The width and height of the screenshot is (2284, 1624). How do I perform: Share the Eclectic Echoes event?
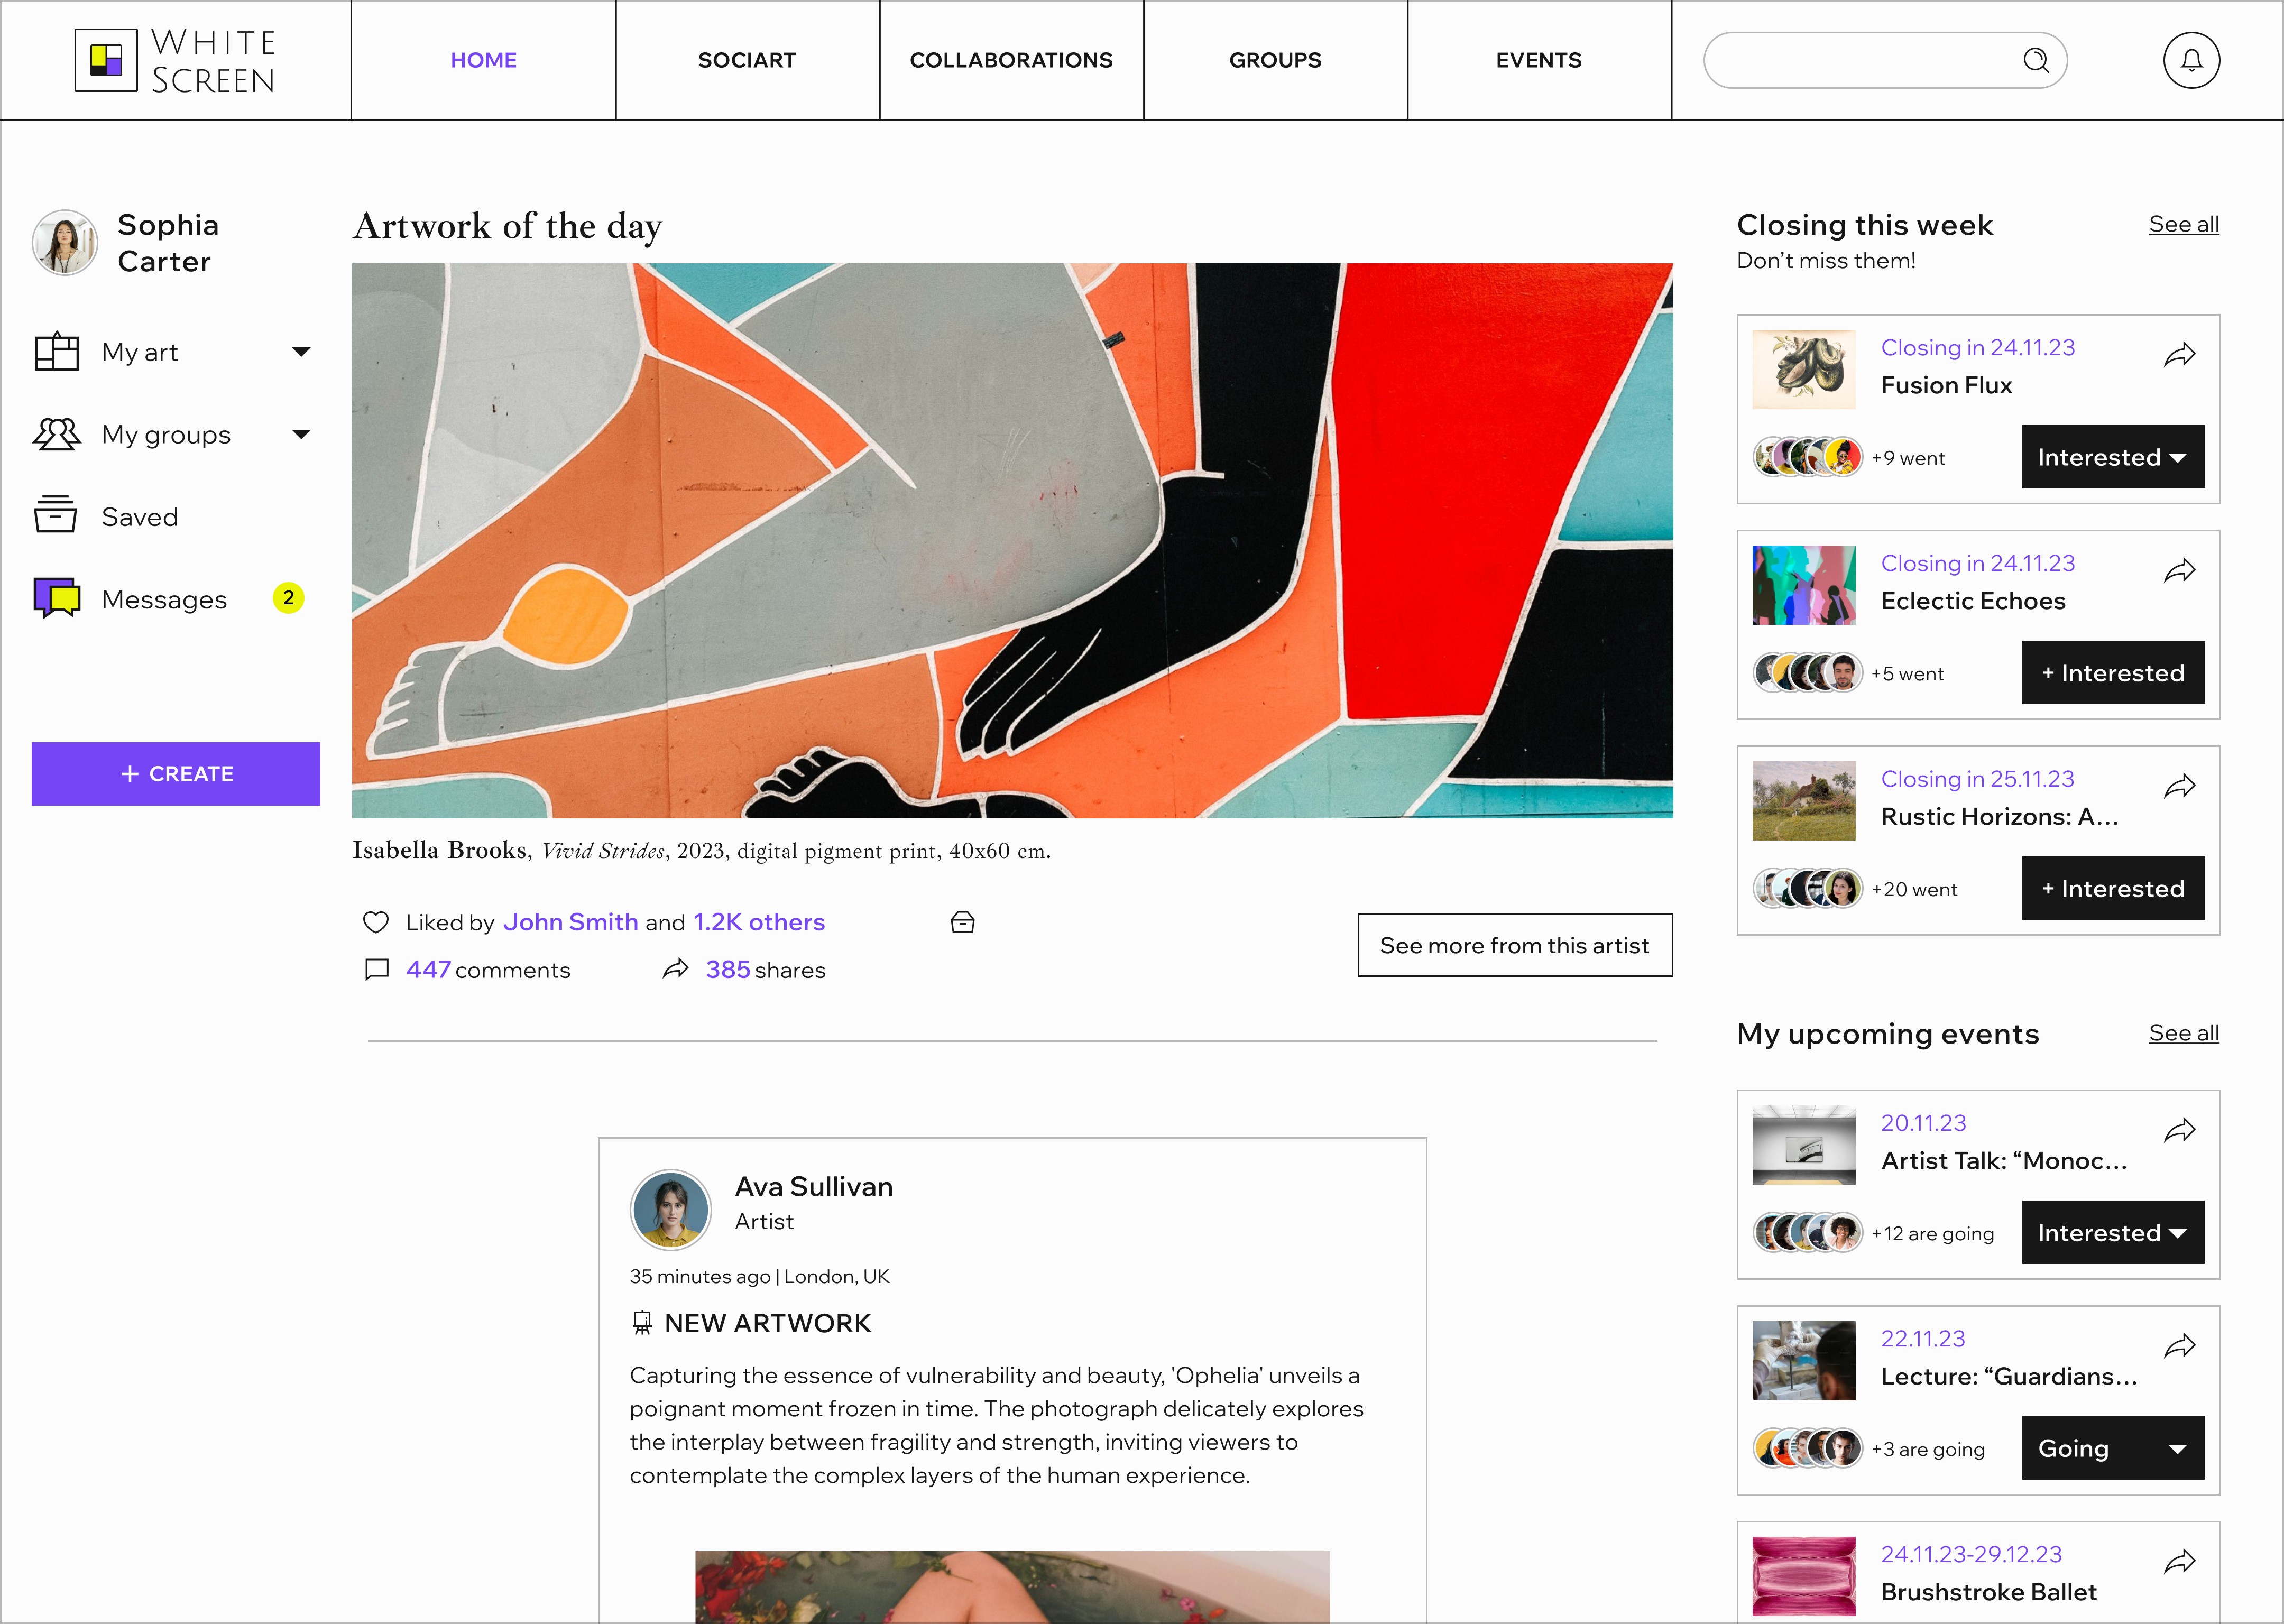pos(2179,571)
